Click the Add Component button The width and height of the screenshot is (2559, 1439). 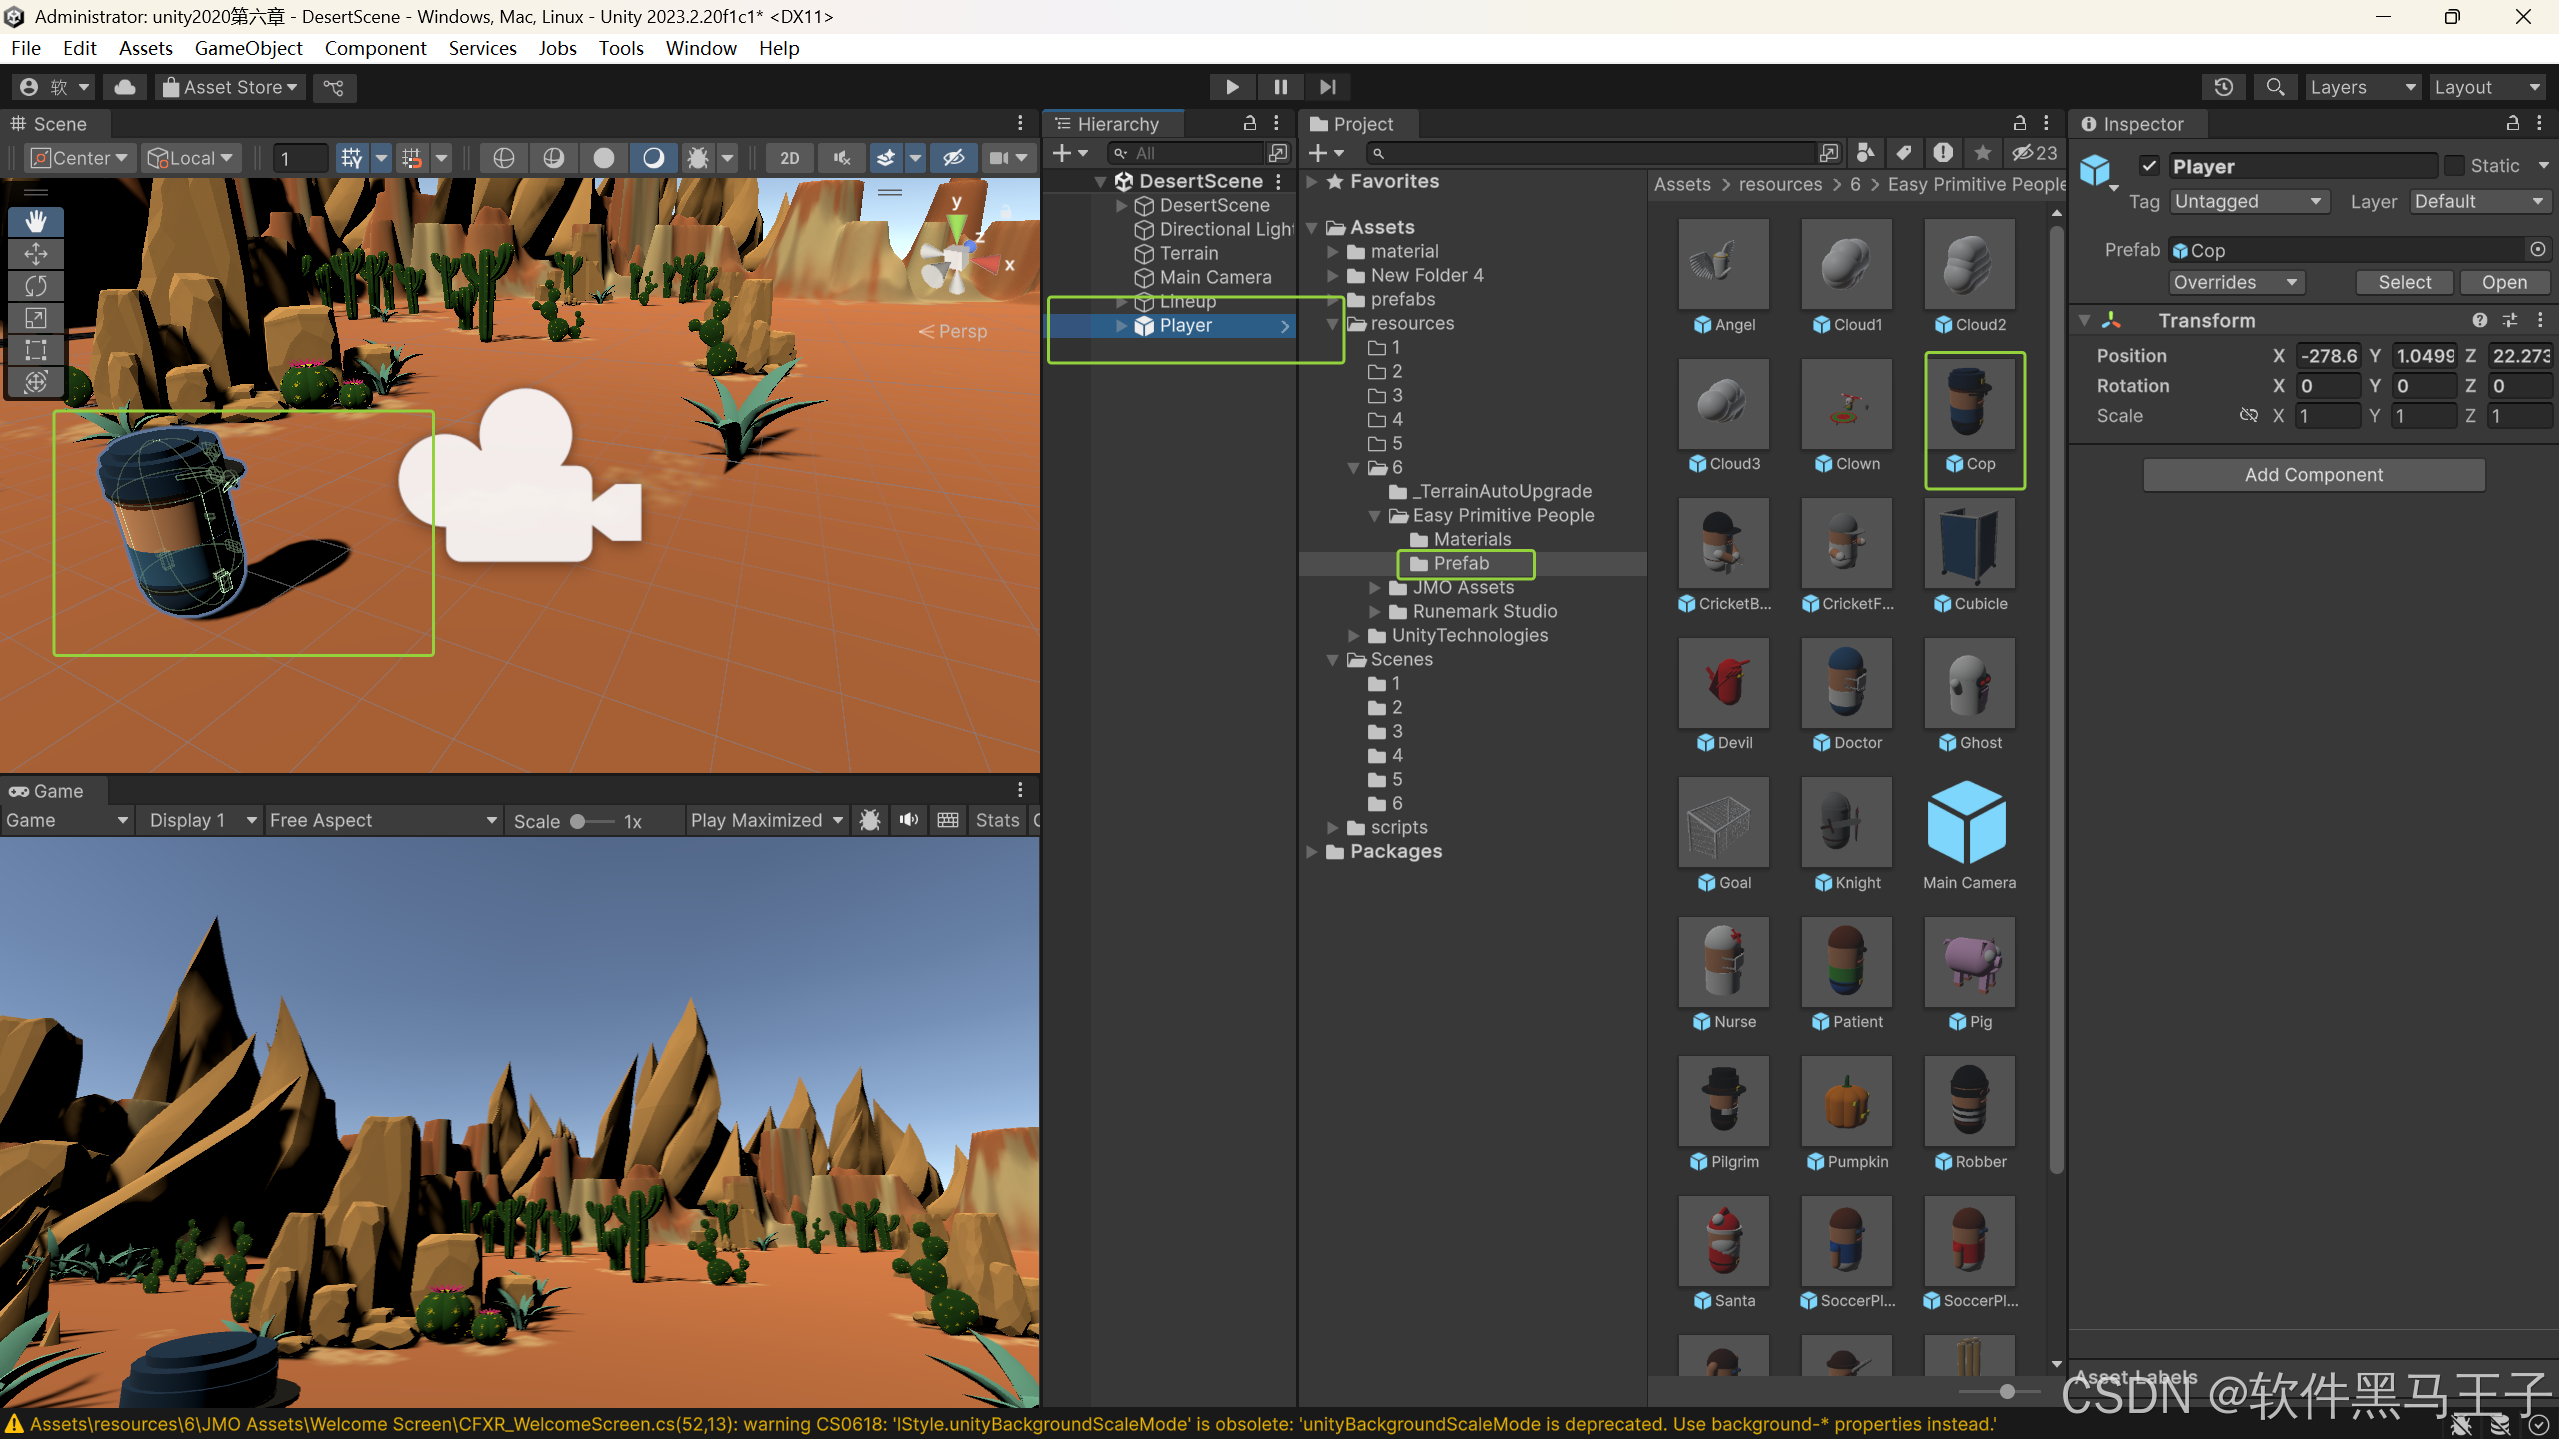point(2313,475)
